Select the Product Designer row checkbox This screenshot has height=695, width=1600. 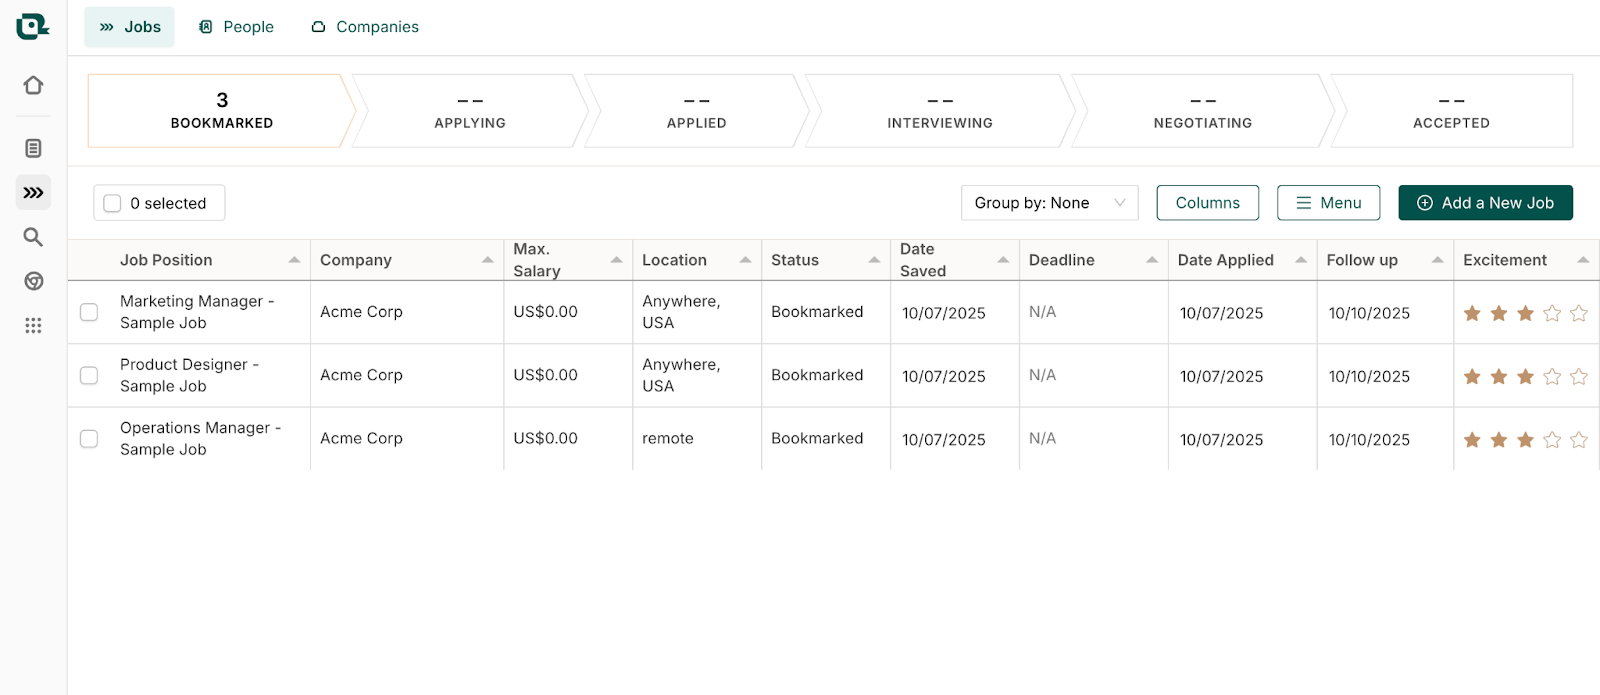(89, 375)
